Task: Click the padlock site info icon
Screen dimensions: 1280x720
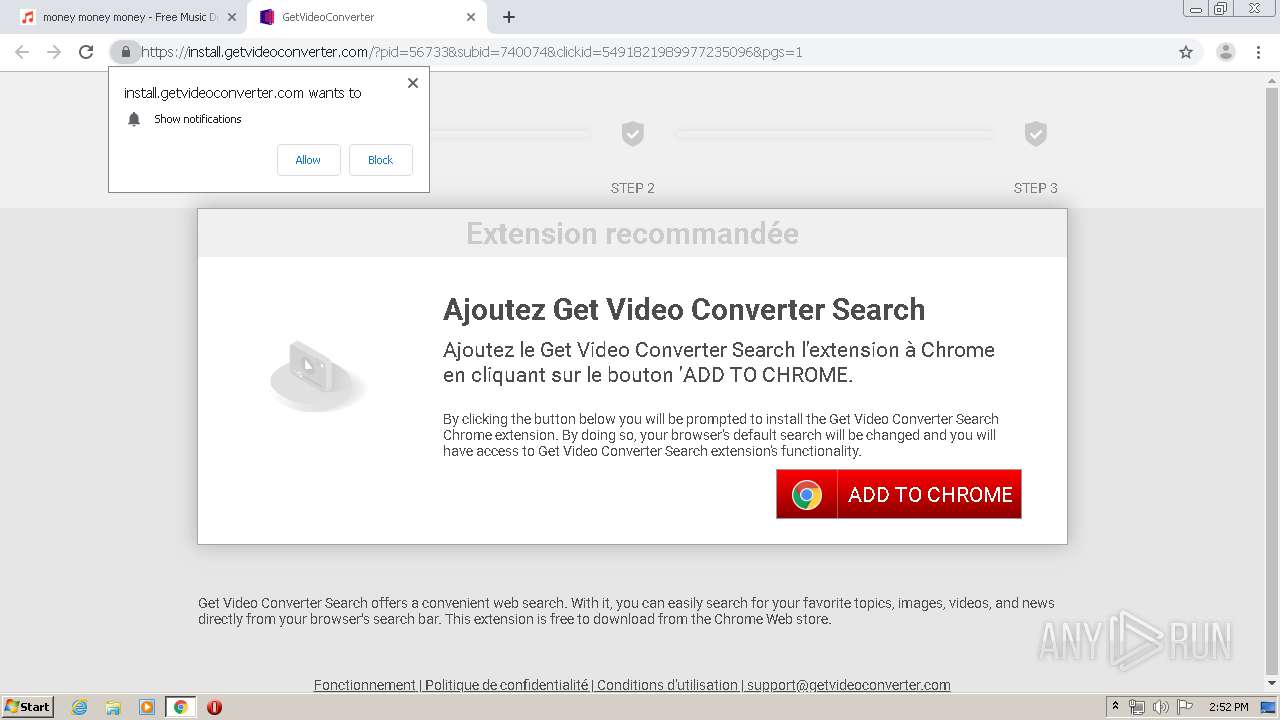Action: pyautogui.click(x=125, y=52)
